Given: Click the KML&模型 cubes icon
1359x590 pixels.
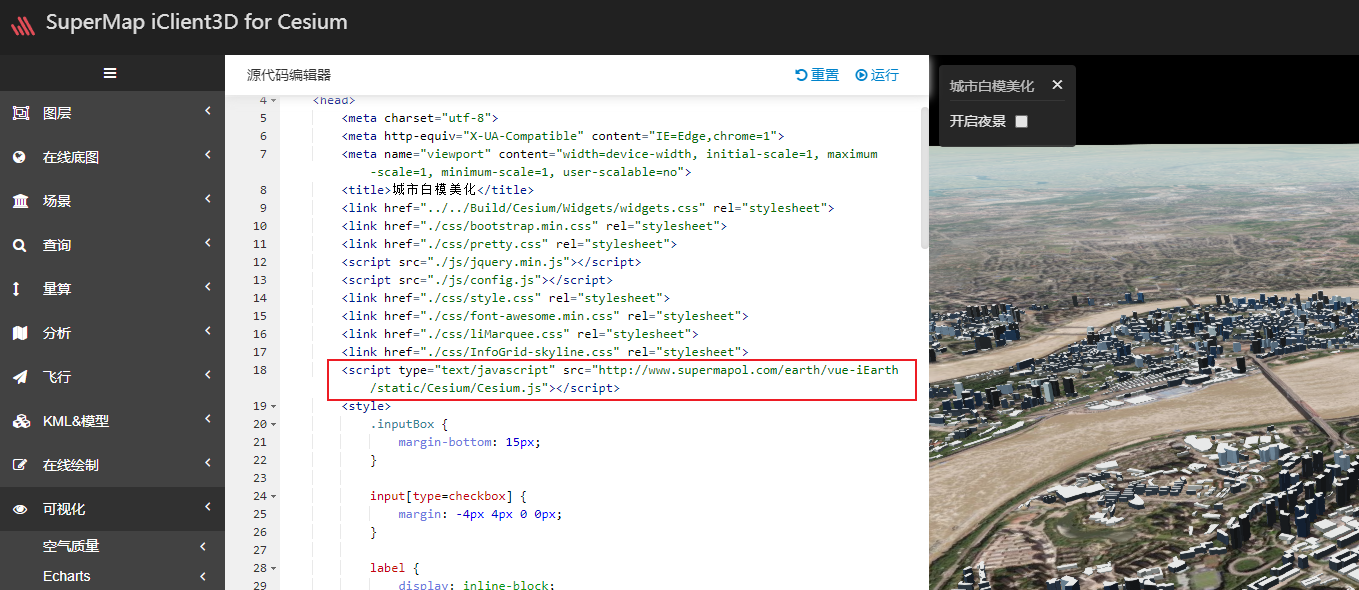Looking at the screenshot, I should pos(21,421).
